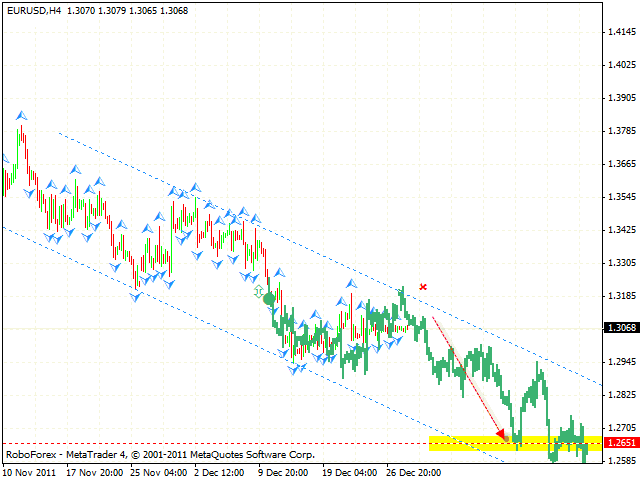The width and height of the screenshot is (640, 480).
Task: Click the 1.2945 price scale label
Action: [622, 361]
